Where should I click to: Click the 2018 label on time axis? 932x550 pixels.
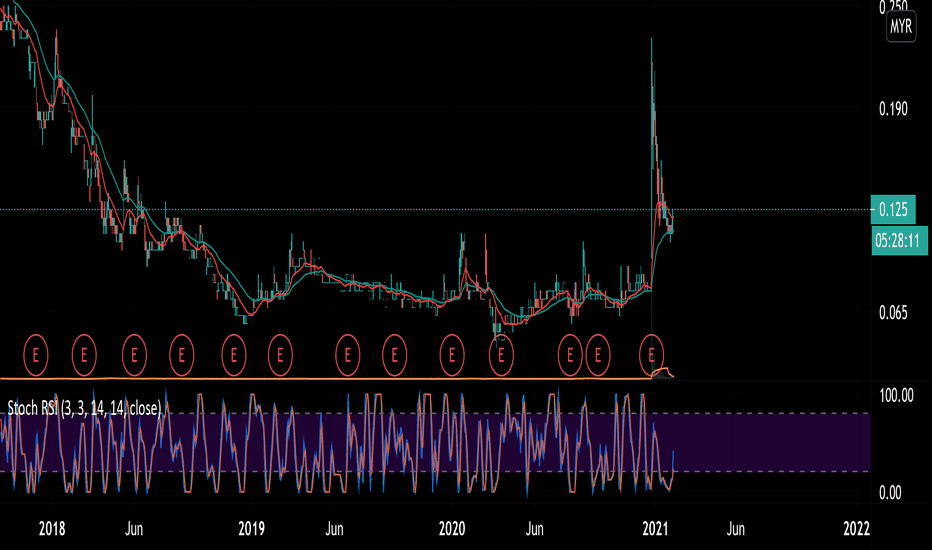coord(52,529)
